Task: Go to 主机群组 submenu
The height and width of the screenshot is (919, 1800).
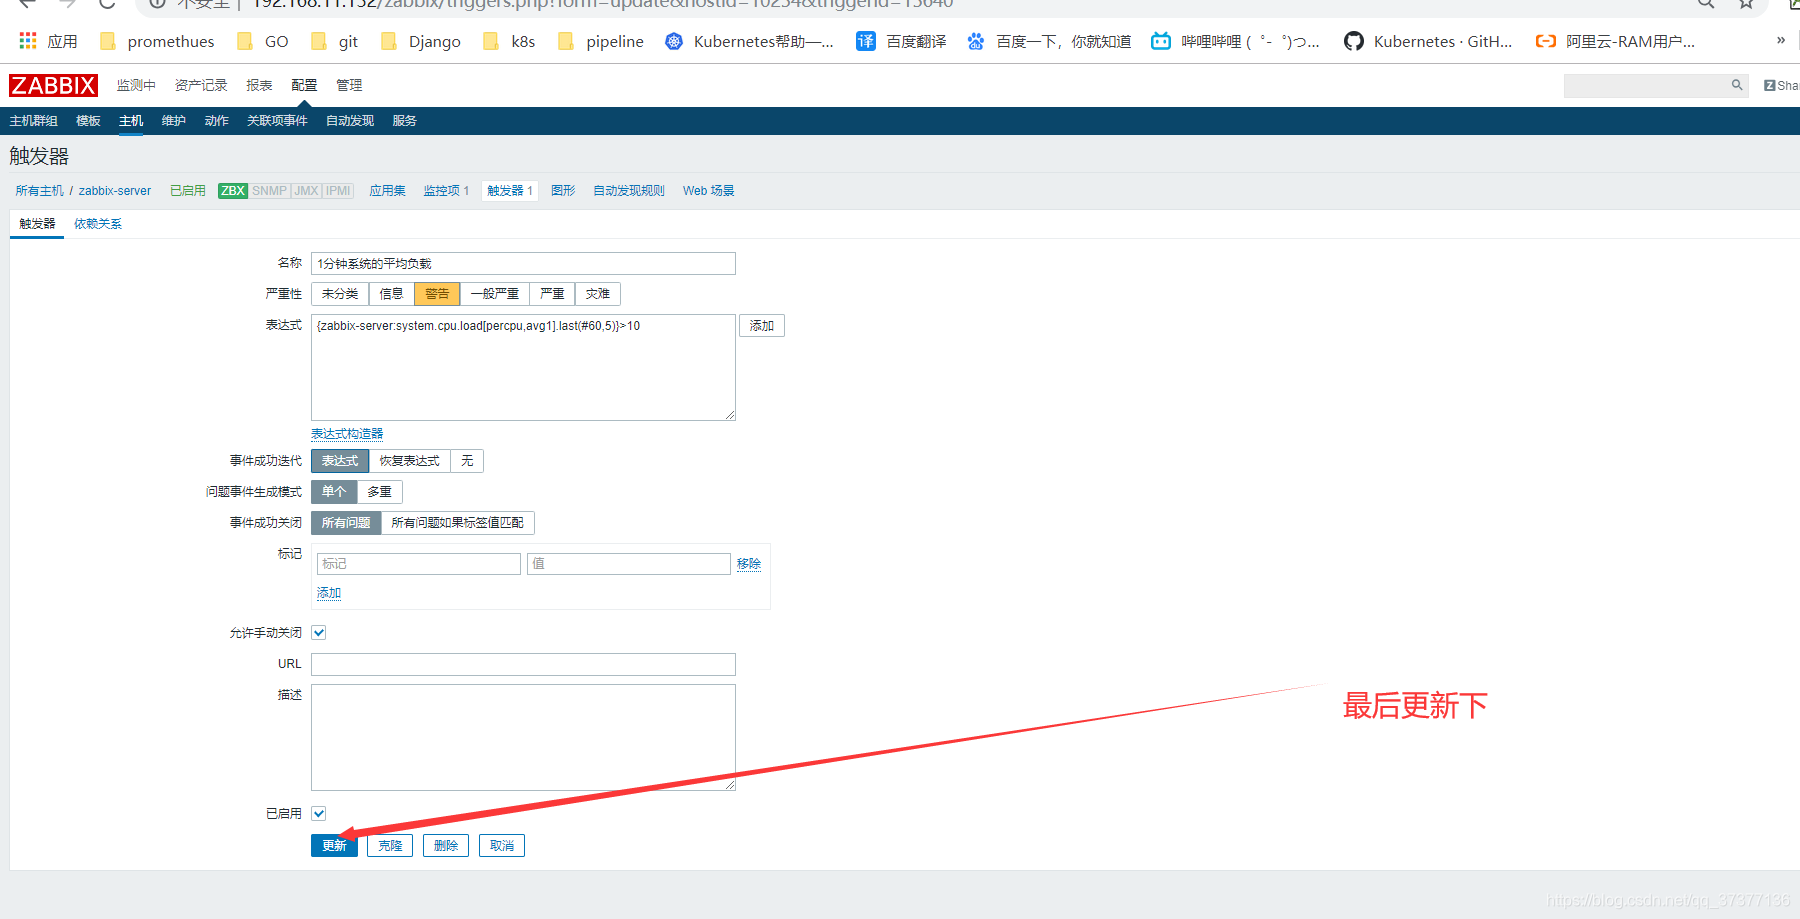Action: pyautogui.click(x=34, y=121)
